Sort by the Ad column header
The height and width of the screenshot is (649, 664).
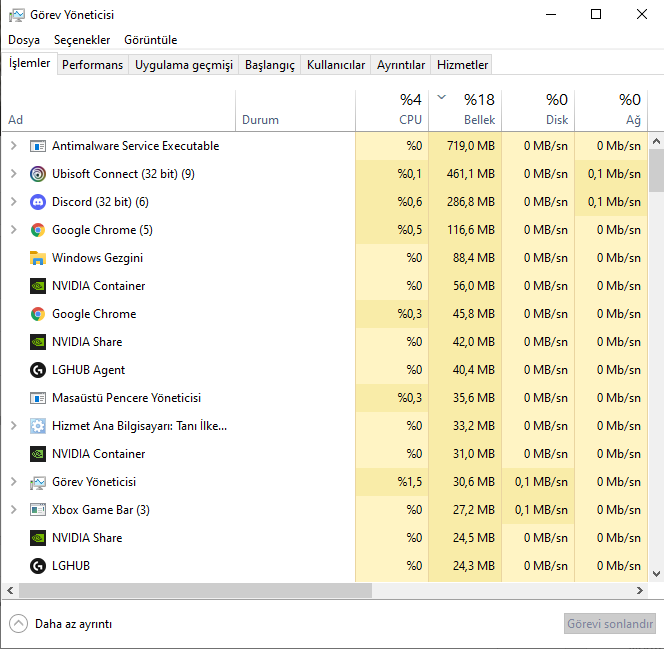[x=119, y=110]
